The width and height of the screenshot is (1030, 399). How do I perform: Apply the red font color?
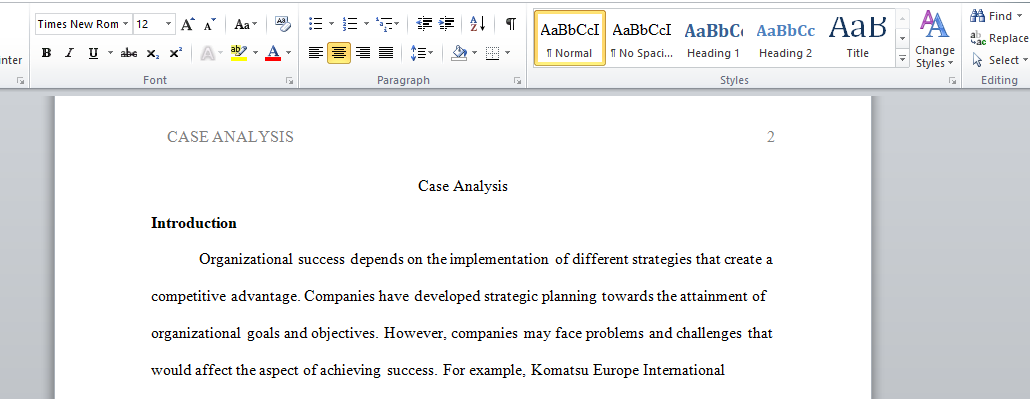(273, 53)
